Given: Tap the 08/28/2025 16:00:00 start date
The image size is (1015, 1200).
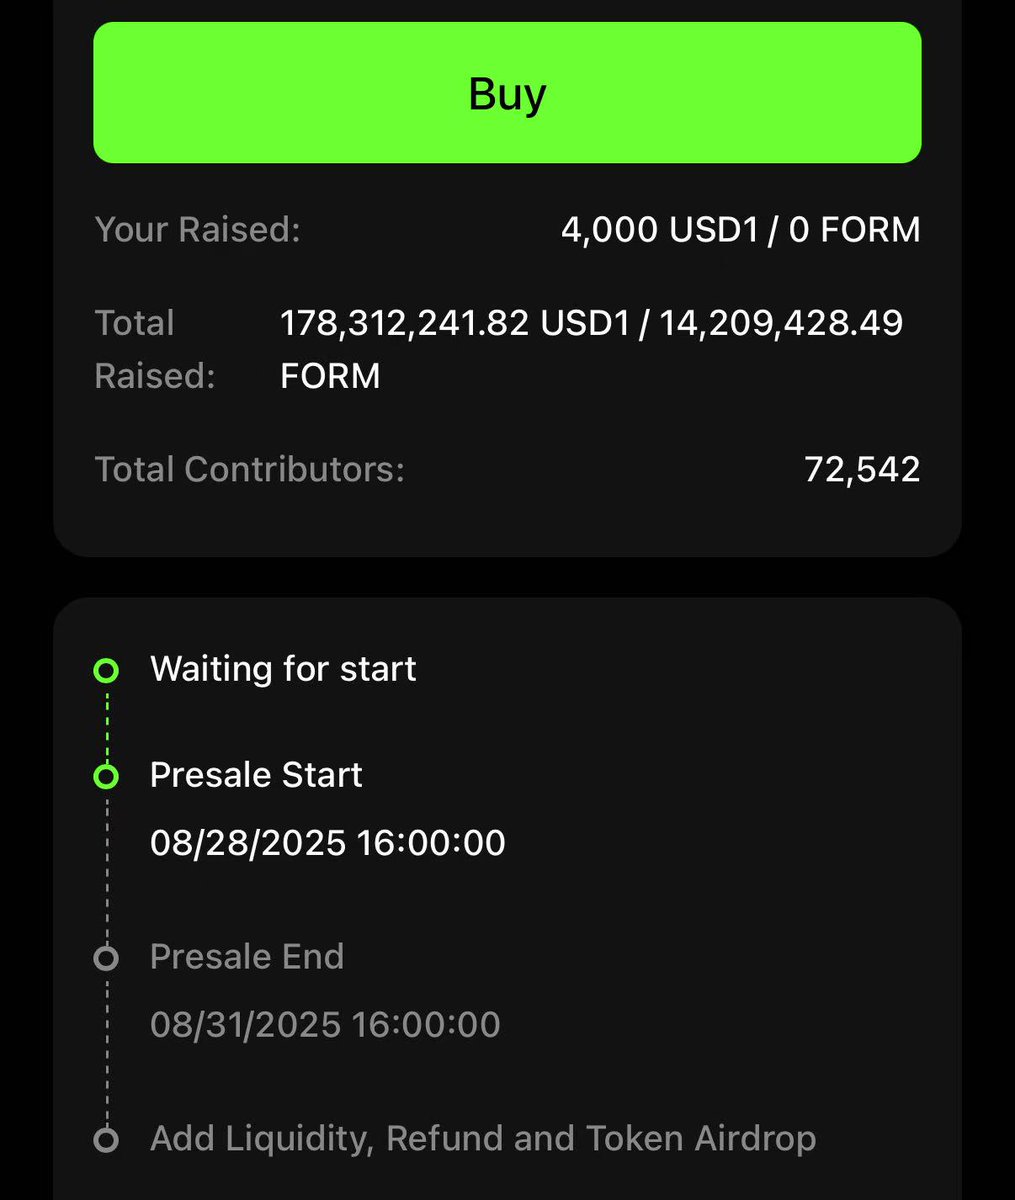Looking at the screenshot, I should (328, 842).
